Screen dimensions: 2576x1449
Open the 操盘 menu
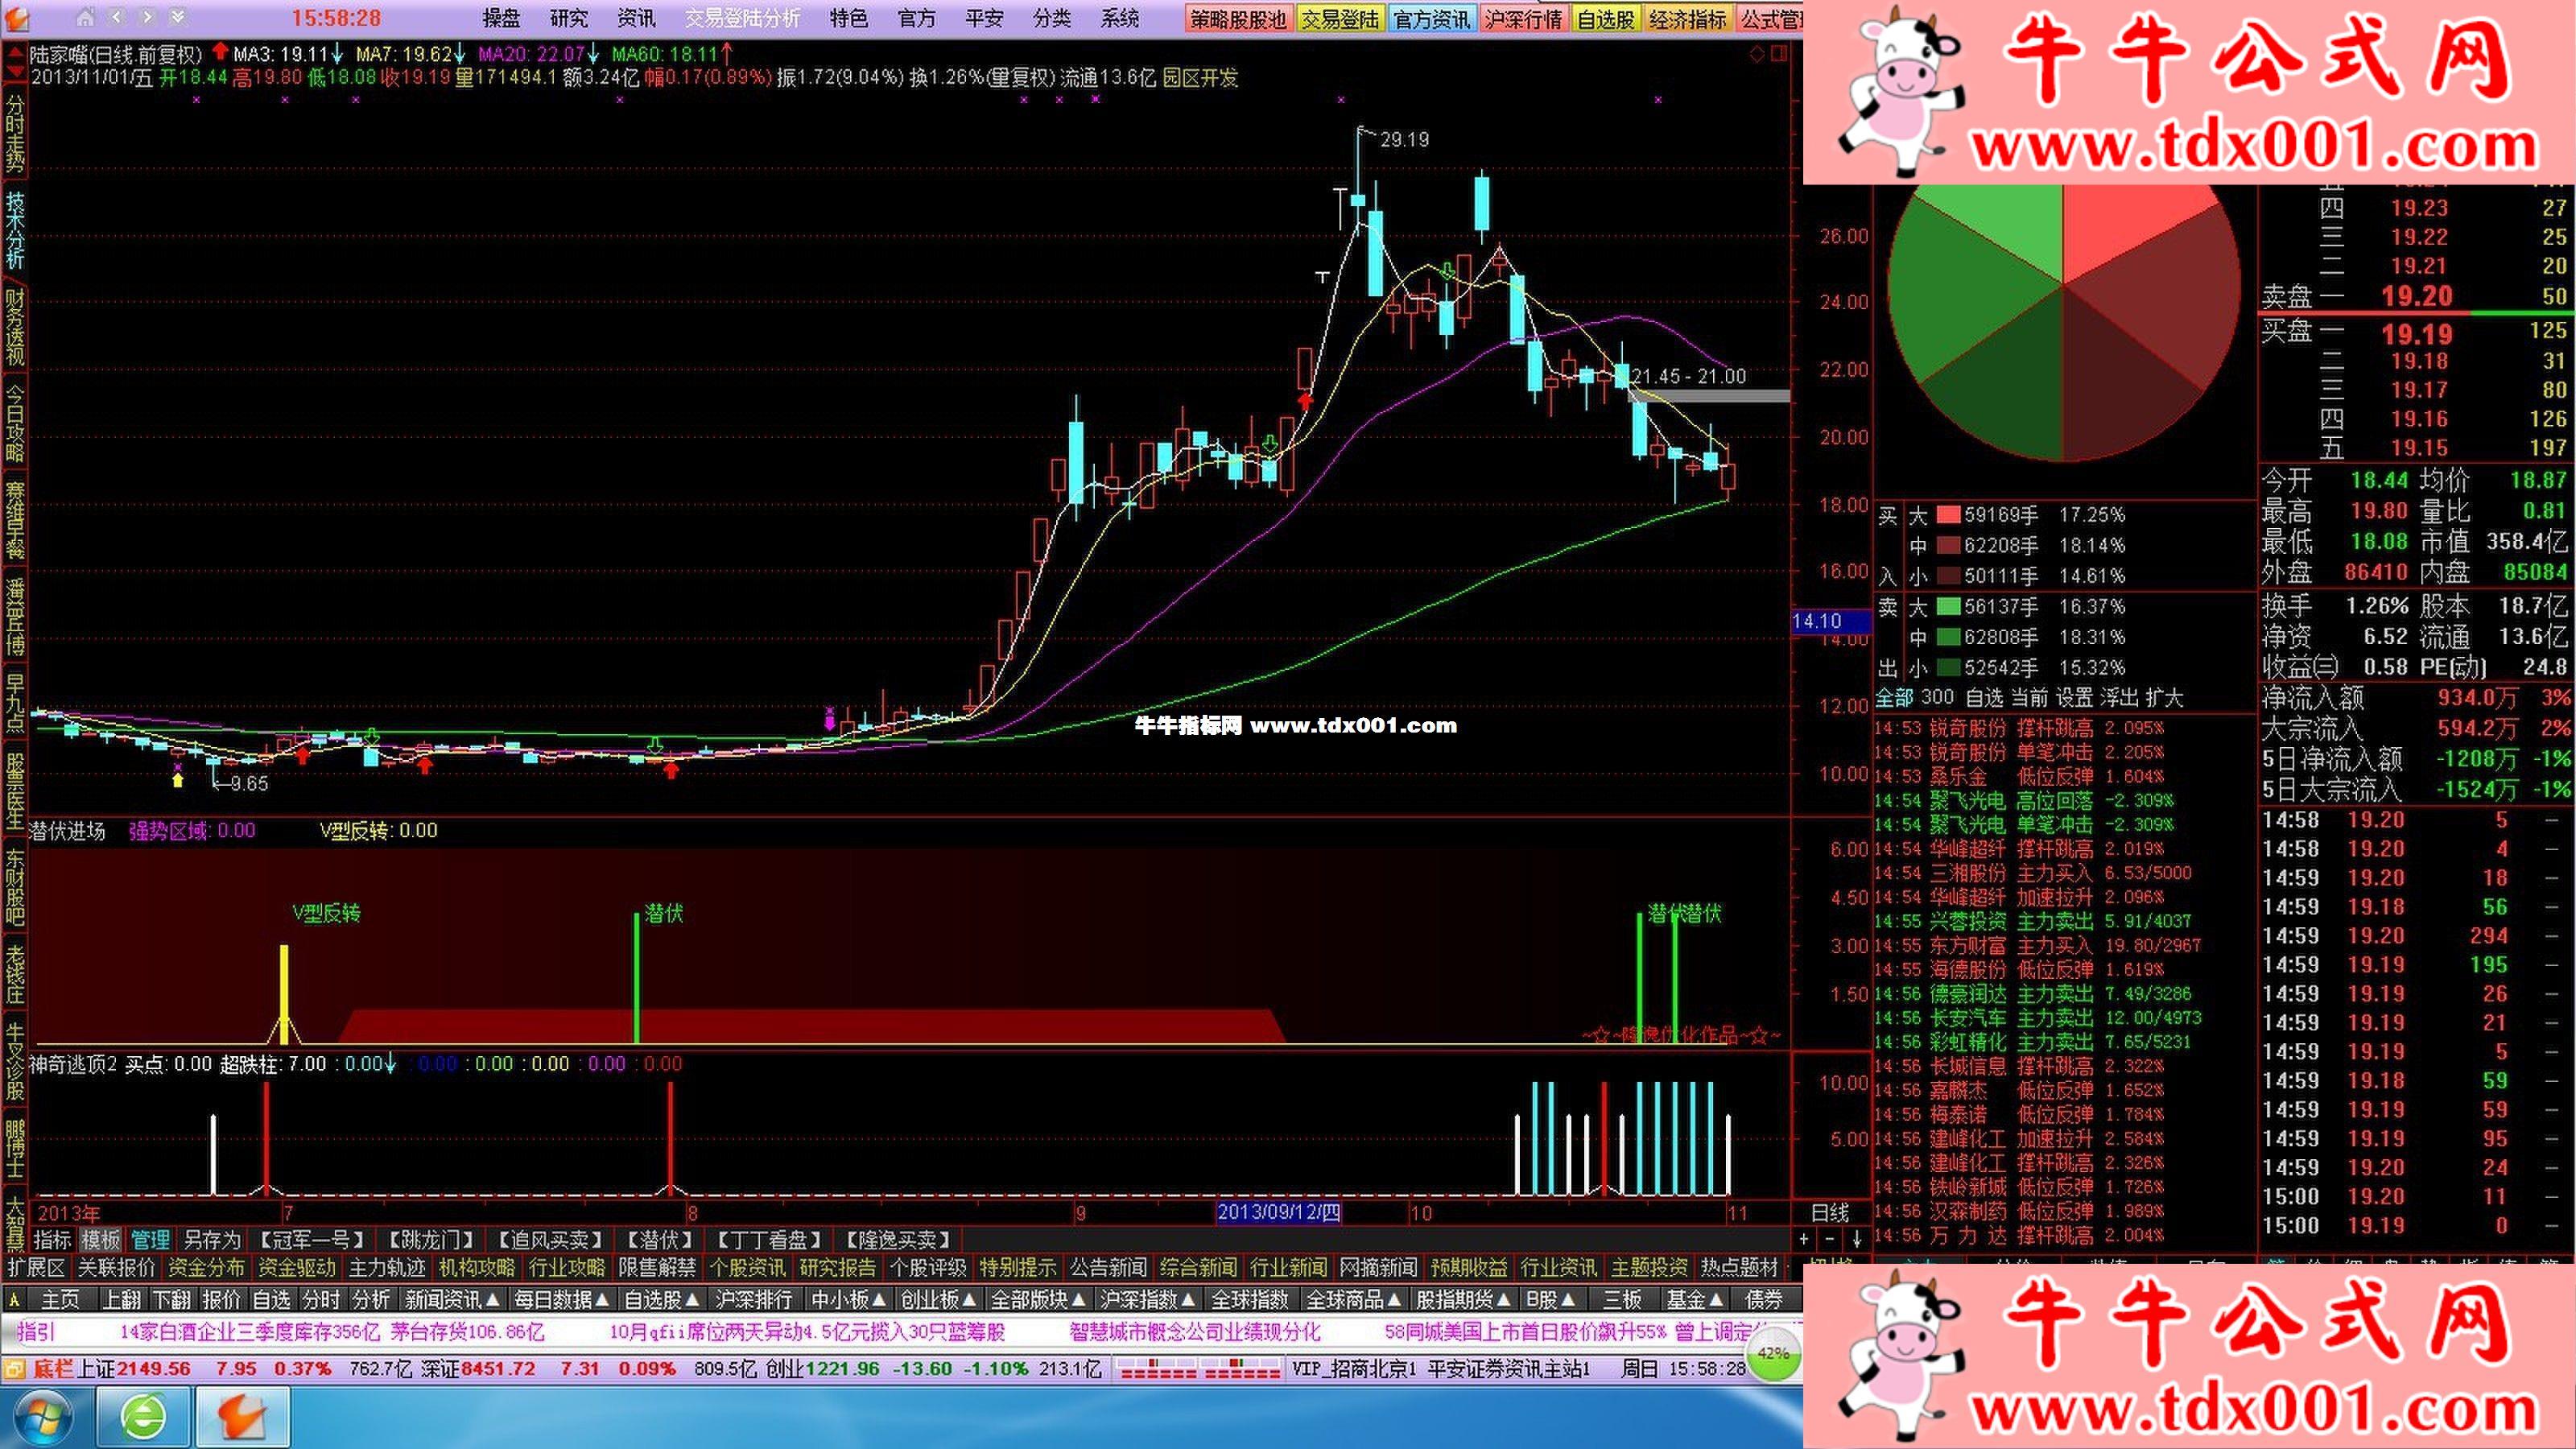(502, 18)
